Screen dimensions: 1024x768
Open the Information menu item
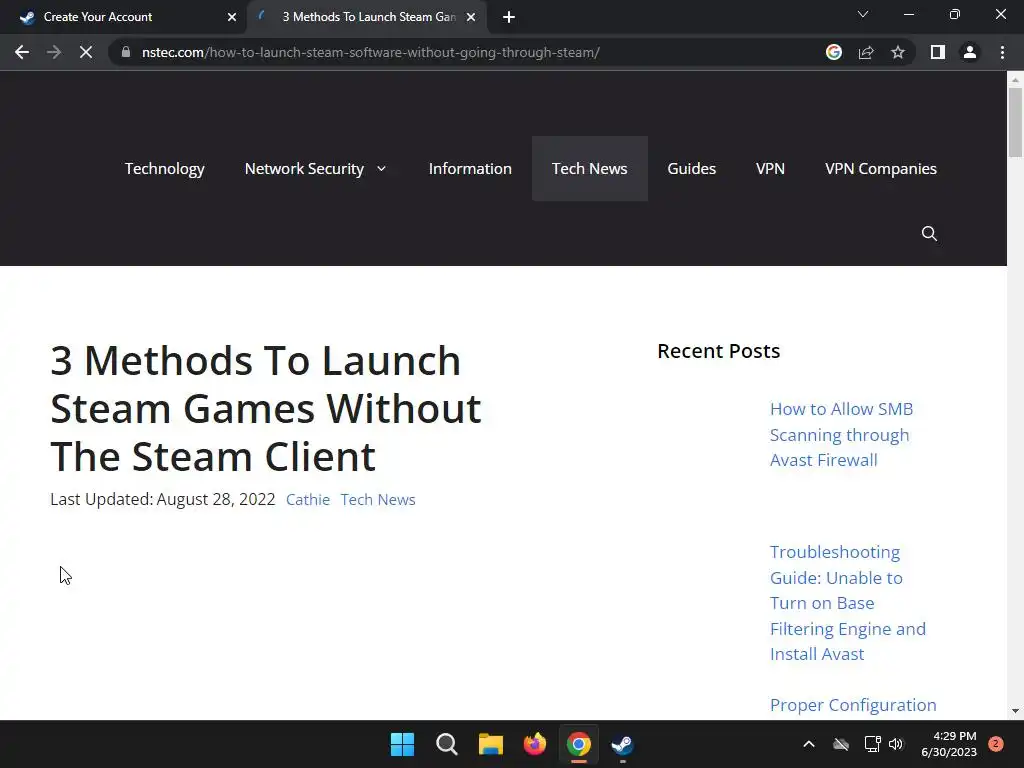tap(470, 168)
